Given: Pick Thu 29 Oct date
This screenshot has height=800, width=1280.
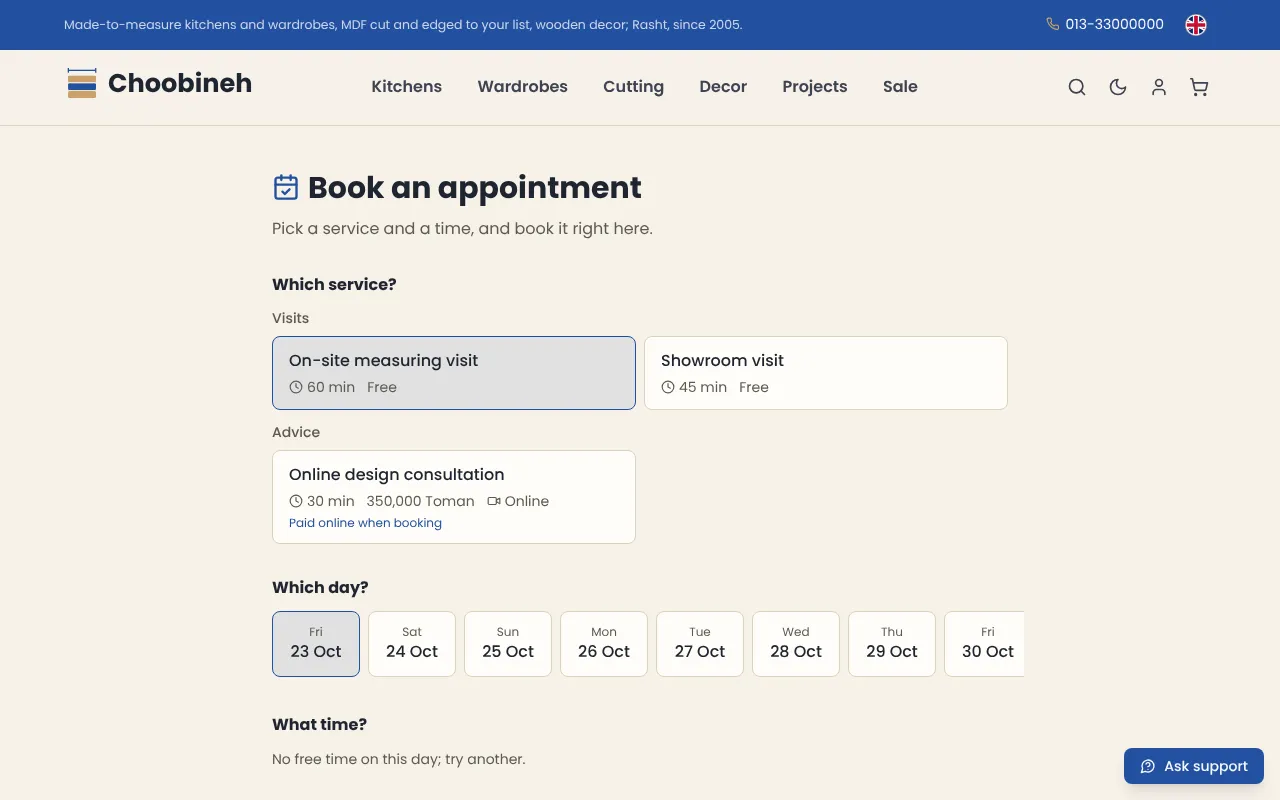Looking at the screenshot, I should [x=892, y=644].
